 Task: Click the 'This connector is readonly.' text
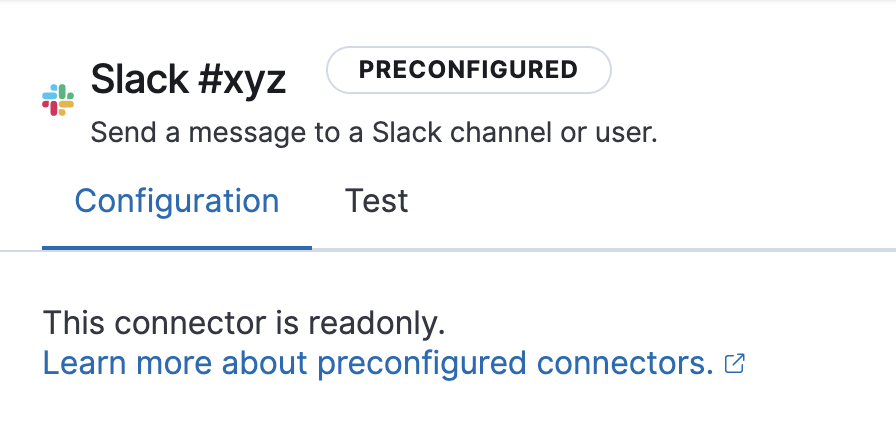point(243,324)
